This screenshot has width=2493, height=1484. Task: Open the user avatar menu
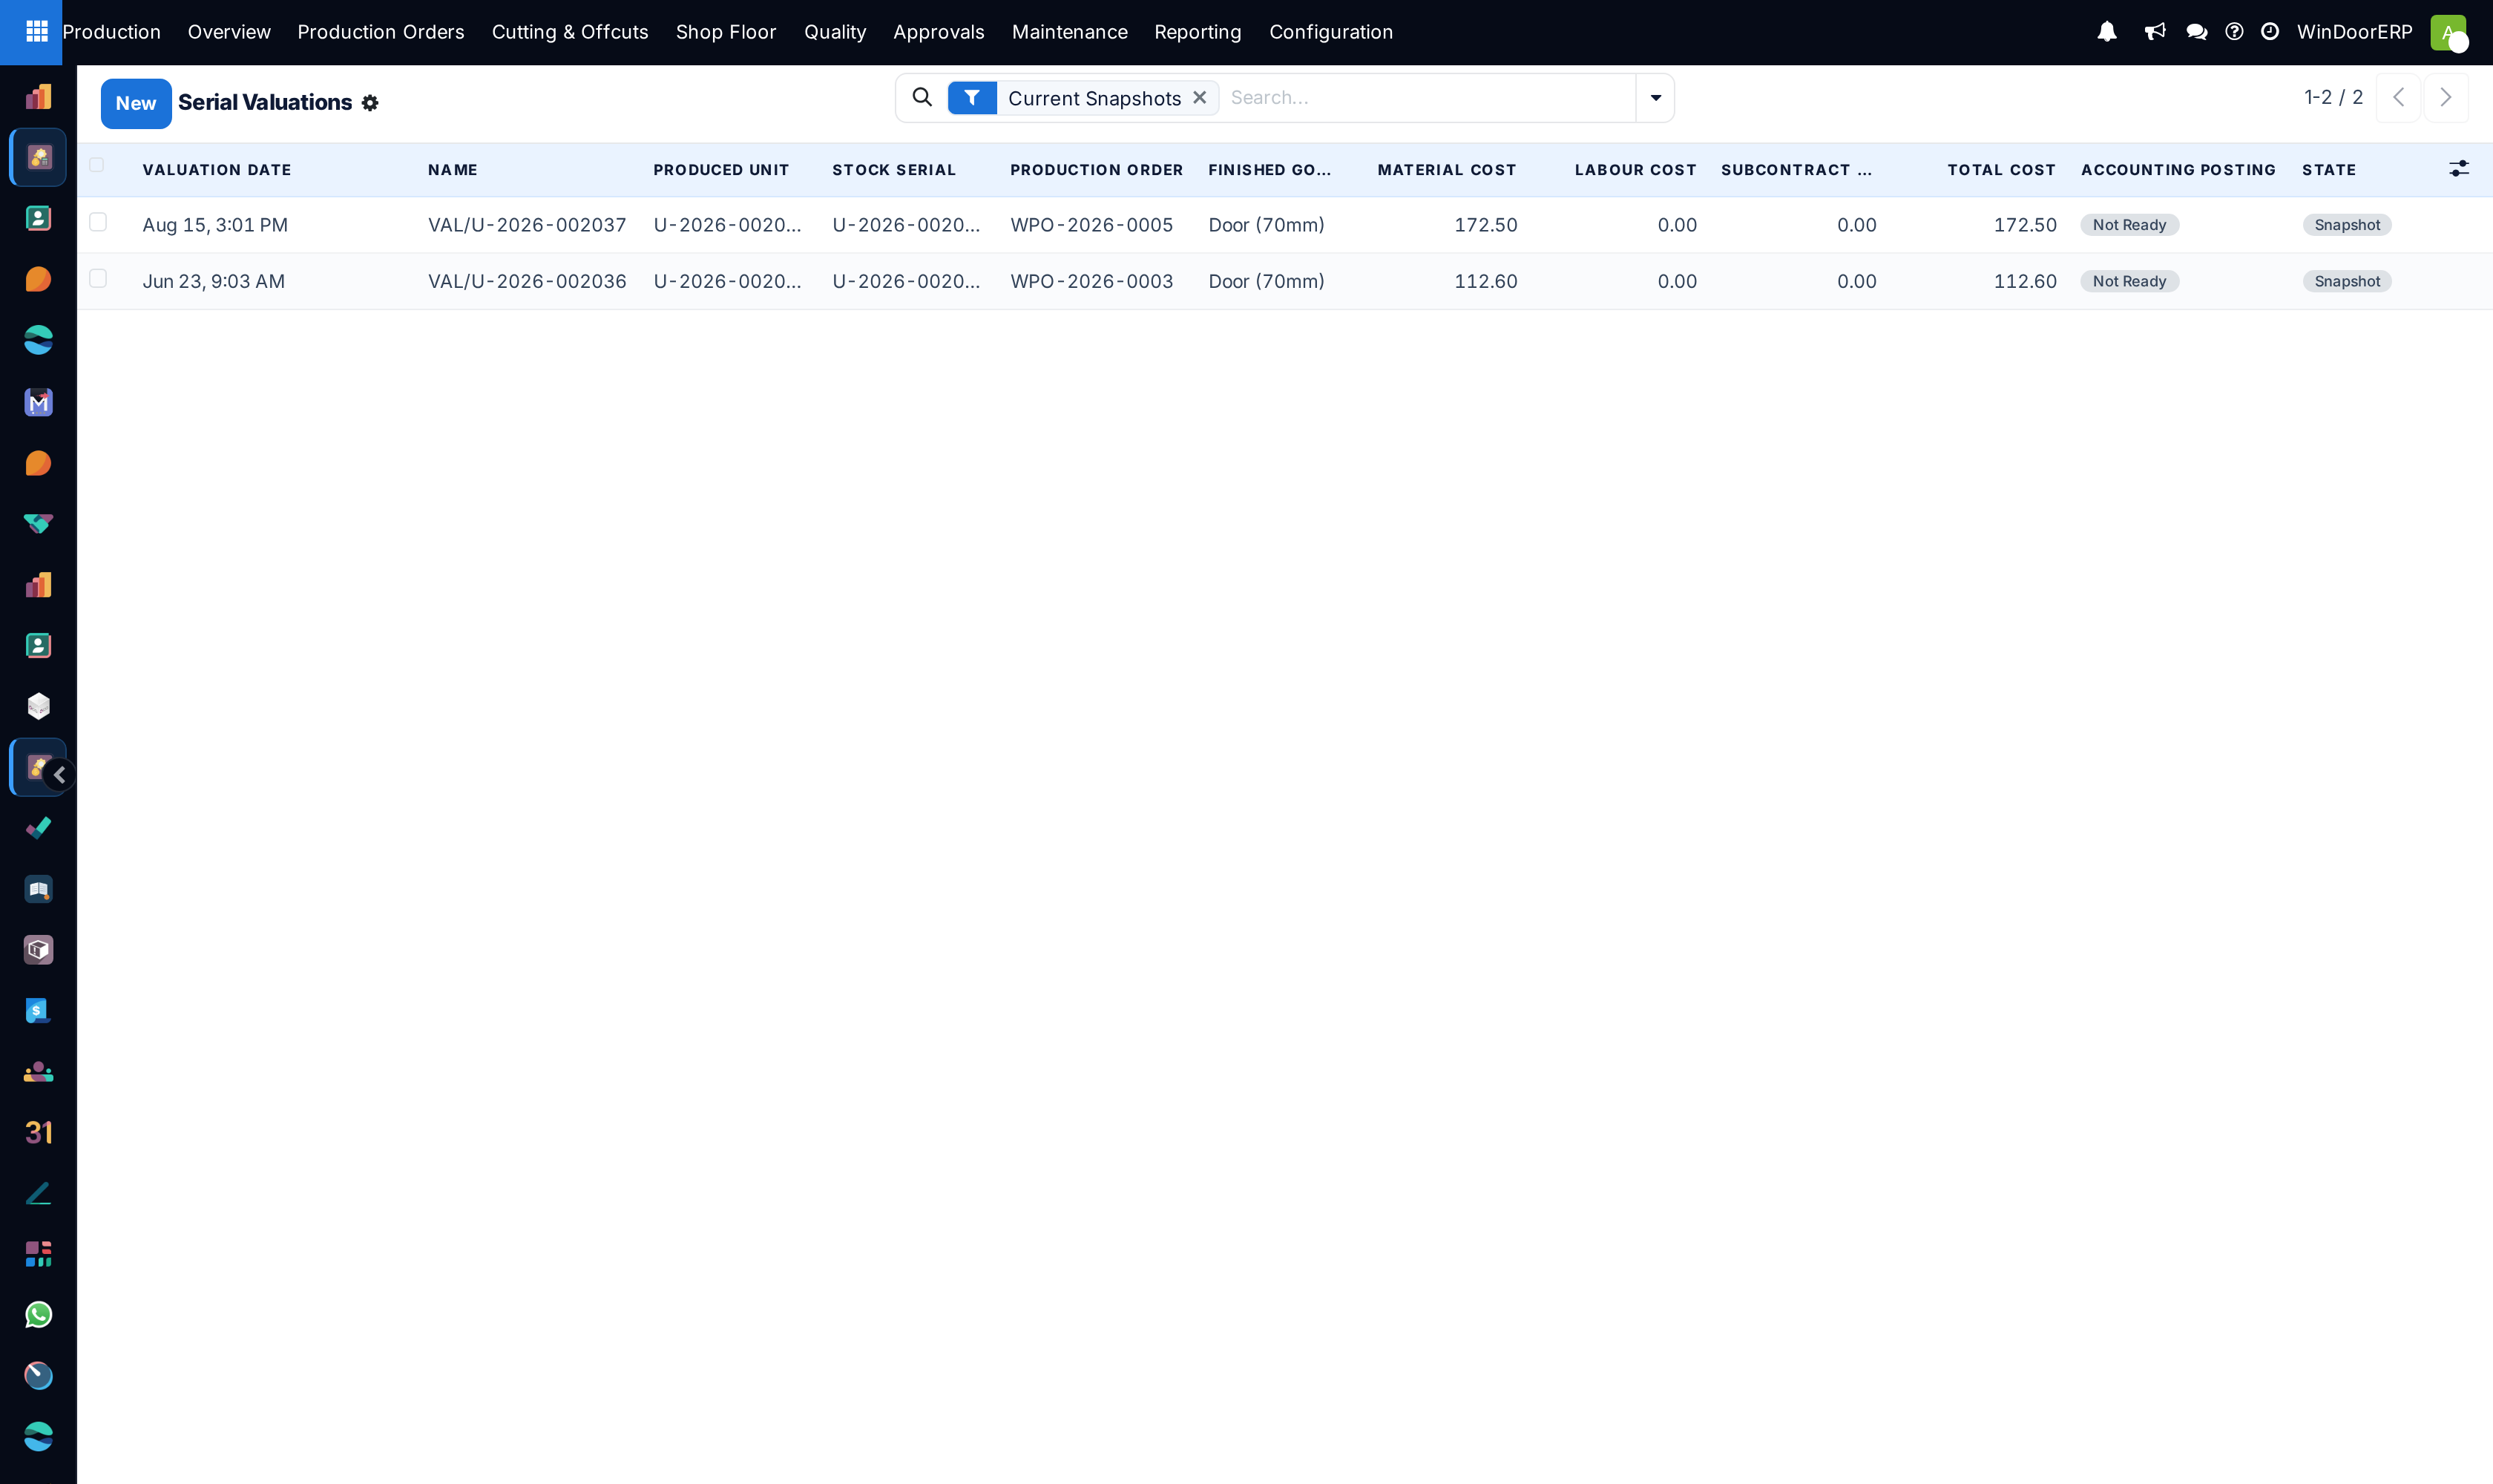coord(2448,32)
